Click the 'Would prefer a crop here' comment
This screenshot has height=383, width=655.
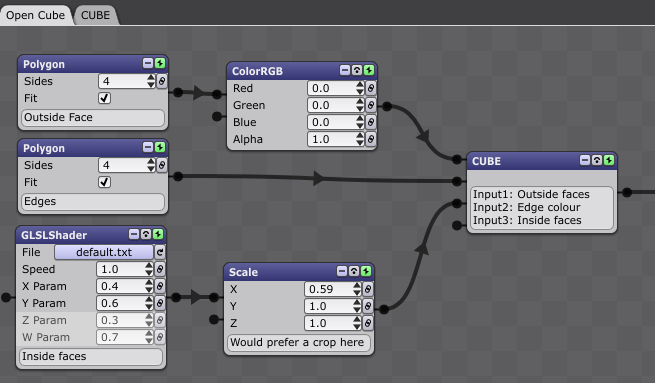[299, 342]
